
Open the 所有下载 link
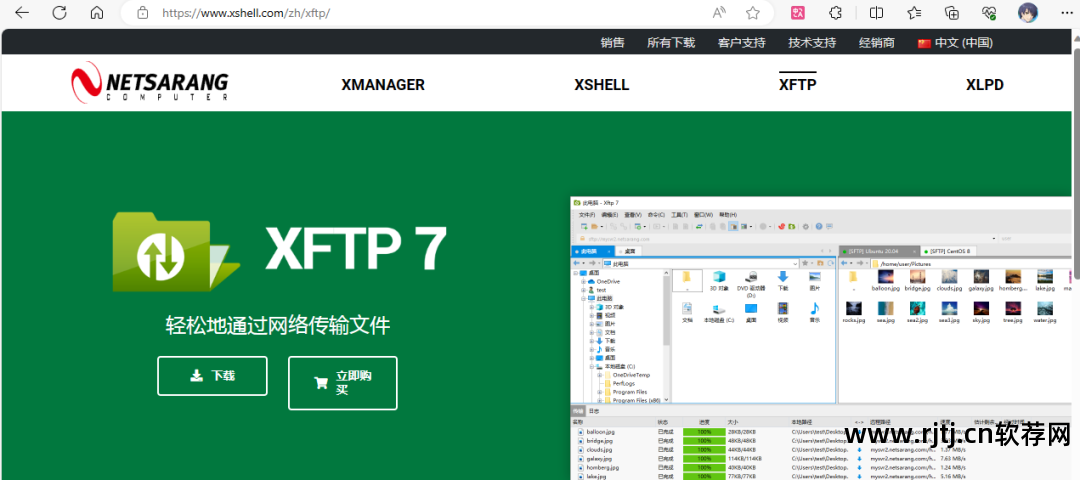pyautogui.click(x=671, y=43)
